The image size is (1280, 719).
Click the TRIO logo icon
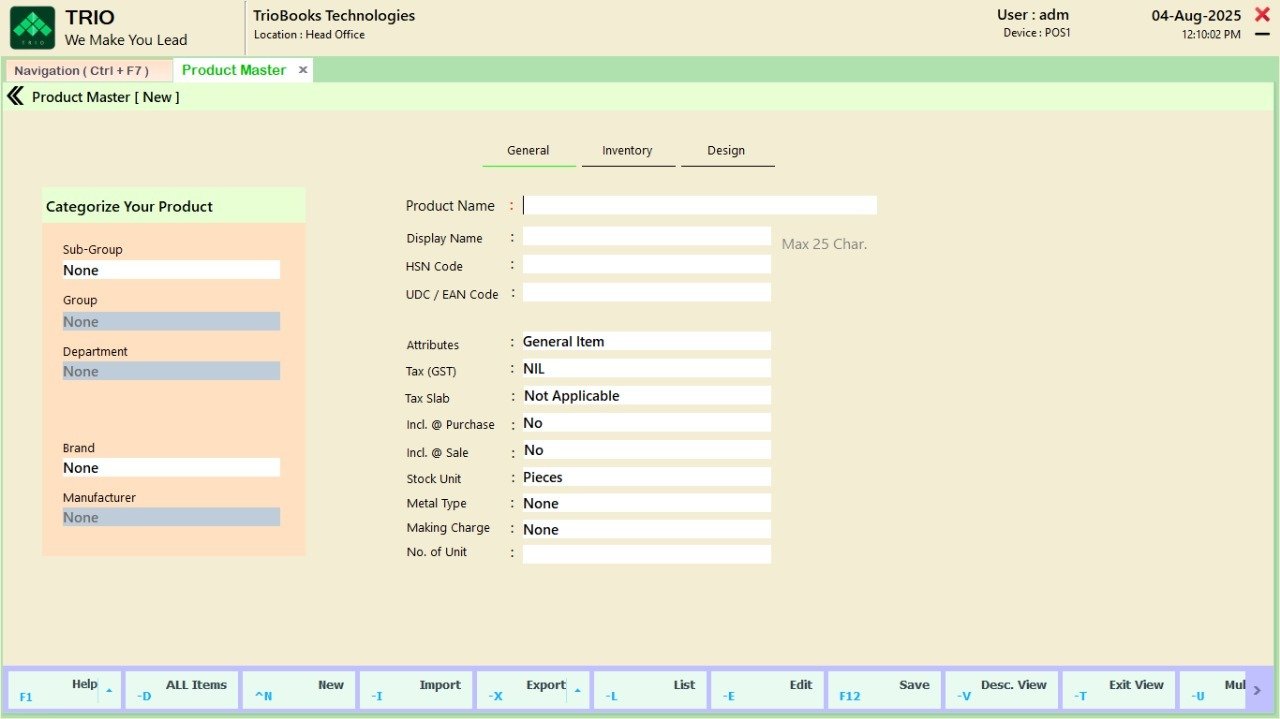pyautogui.click(x=32, y=28)
